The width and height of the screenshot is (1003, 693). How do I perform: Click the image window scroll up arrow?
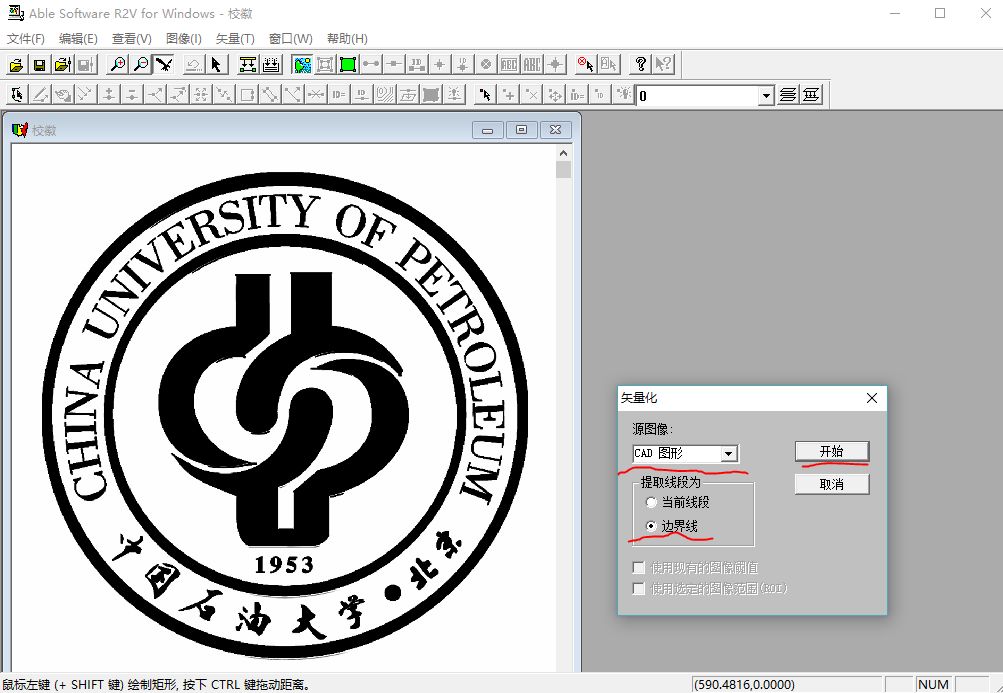pyautogui.click(x=563, y=153)
